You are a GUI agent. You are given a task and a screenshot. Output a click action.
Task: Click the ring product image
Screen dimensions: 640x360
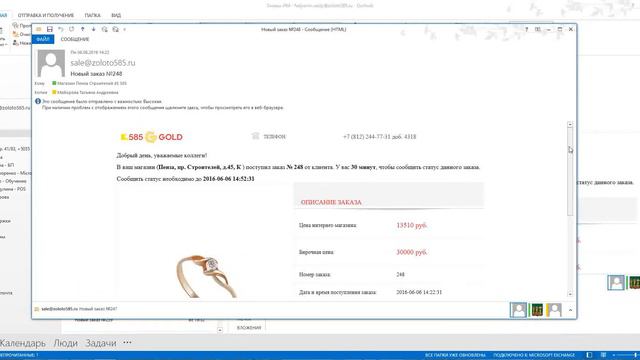click(x=207, y=276)
